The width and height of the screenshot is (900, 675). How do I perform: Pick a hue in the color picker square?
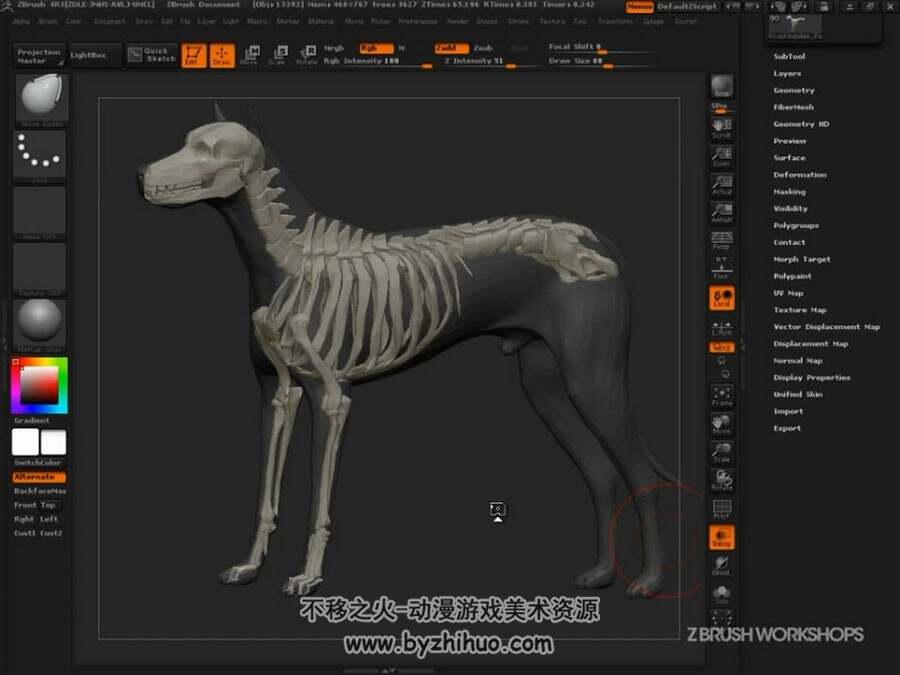39,385
